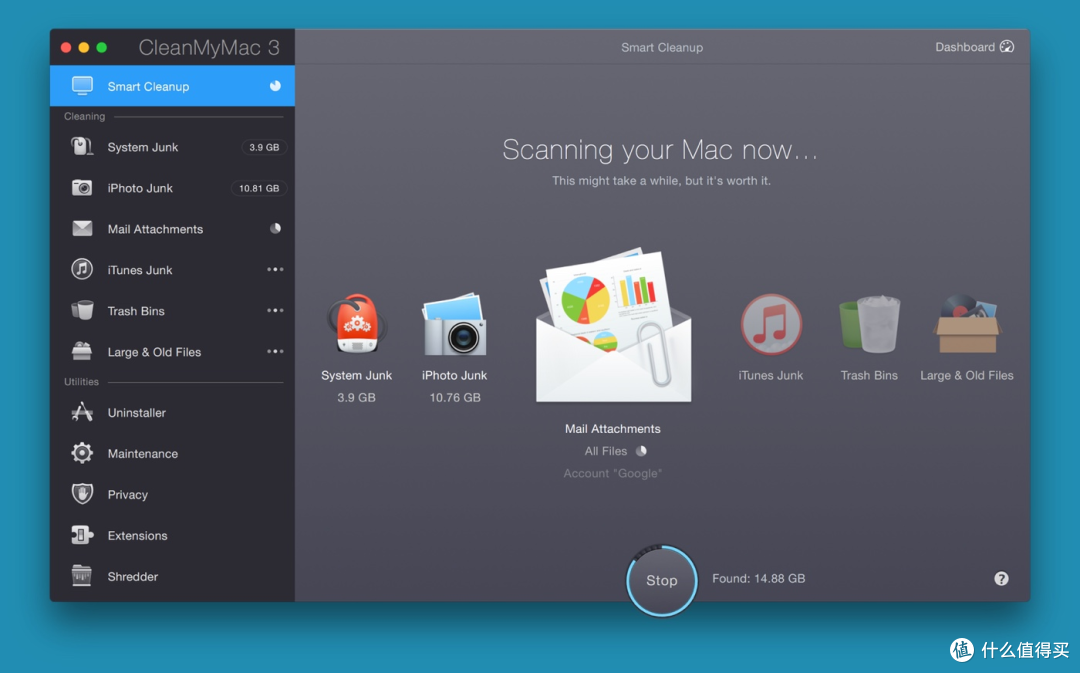Image resolution: width=1080 pixels, height=673 pixels.
Task: Click the Trash Bins bucket icon in sidebar
Action: pyautogui.click(x=82, y=310)
